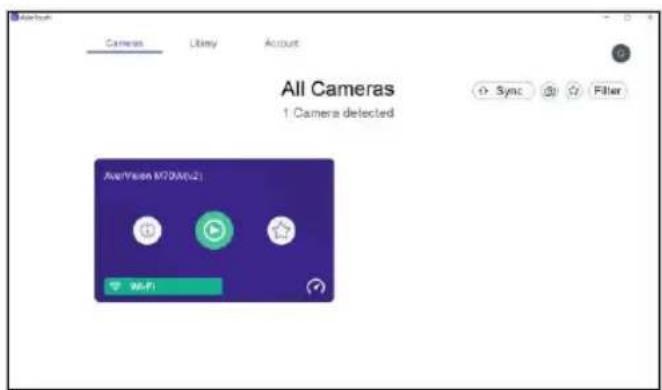
Task: Open the Filter options
Action: 608,91
